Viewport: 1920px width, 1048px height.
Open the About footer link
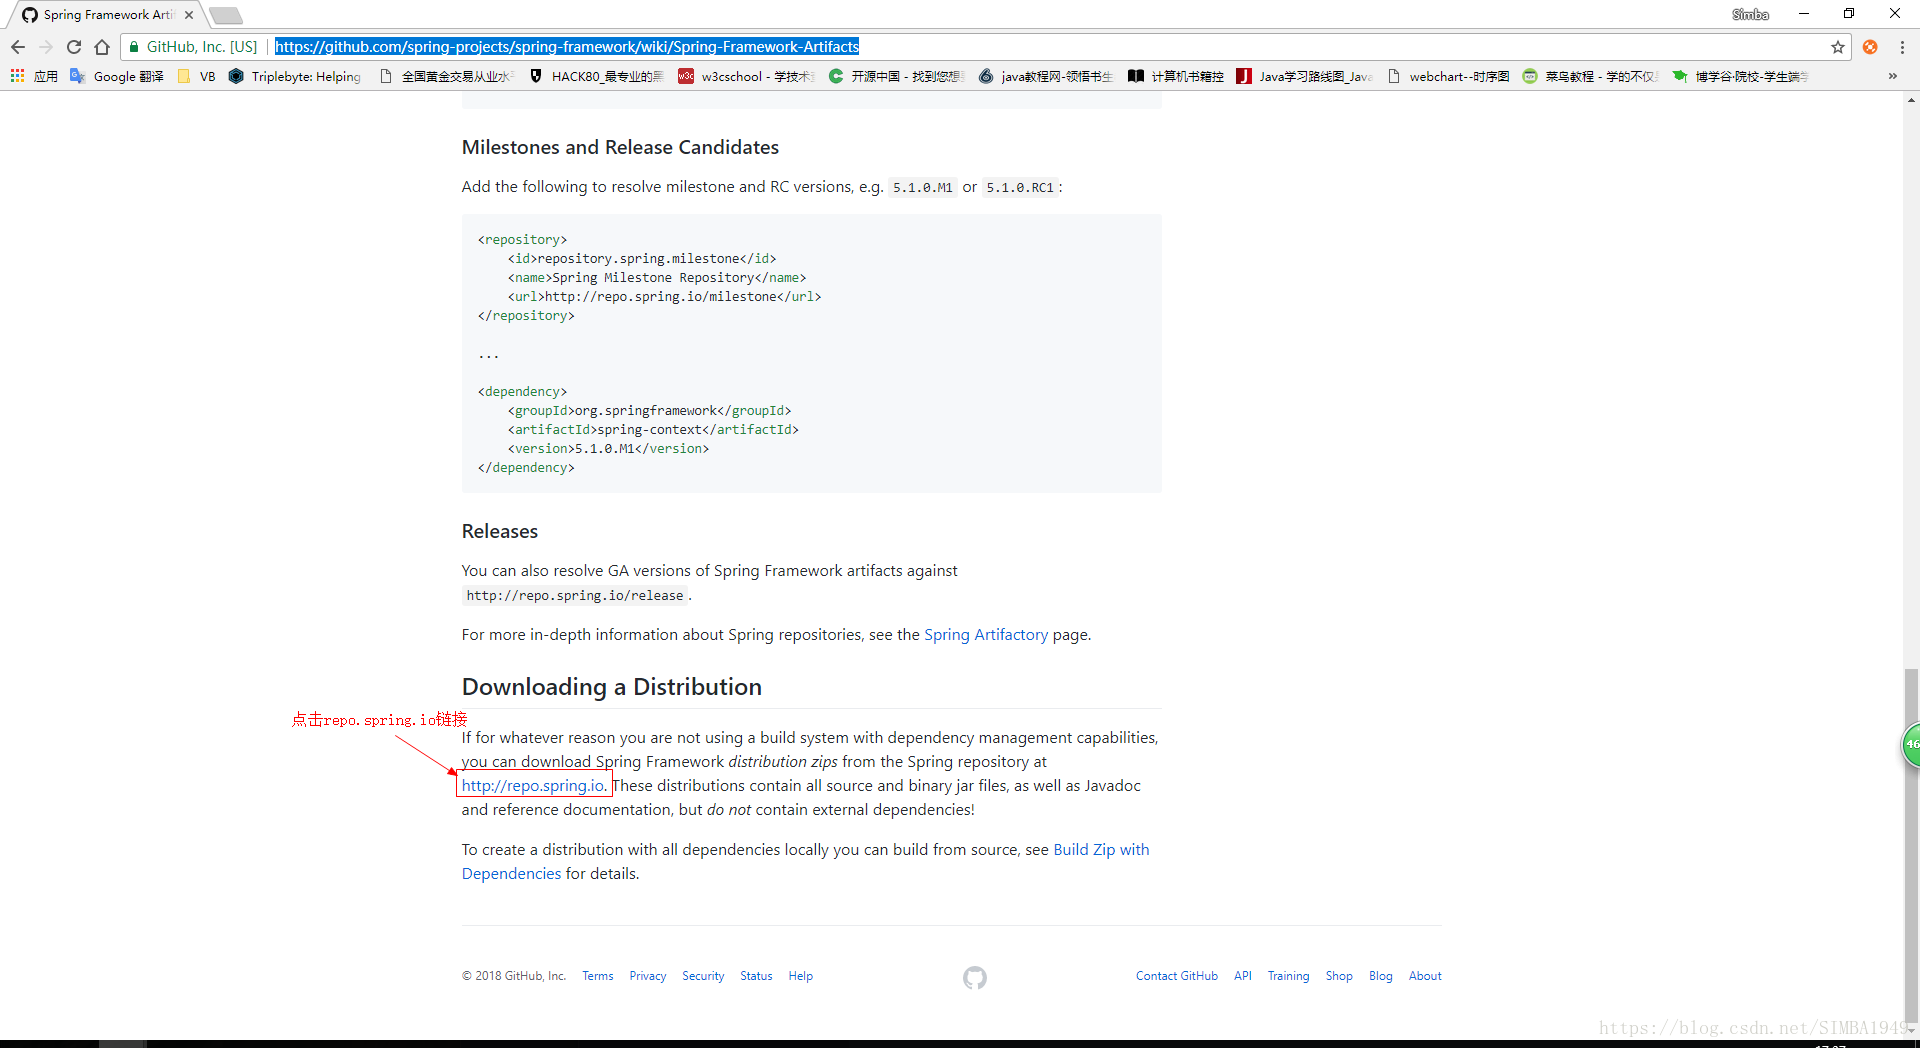point(1425,976)
